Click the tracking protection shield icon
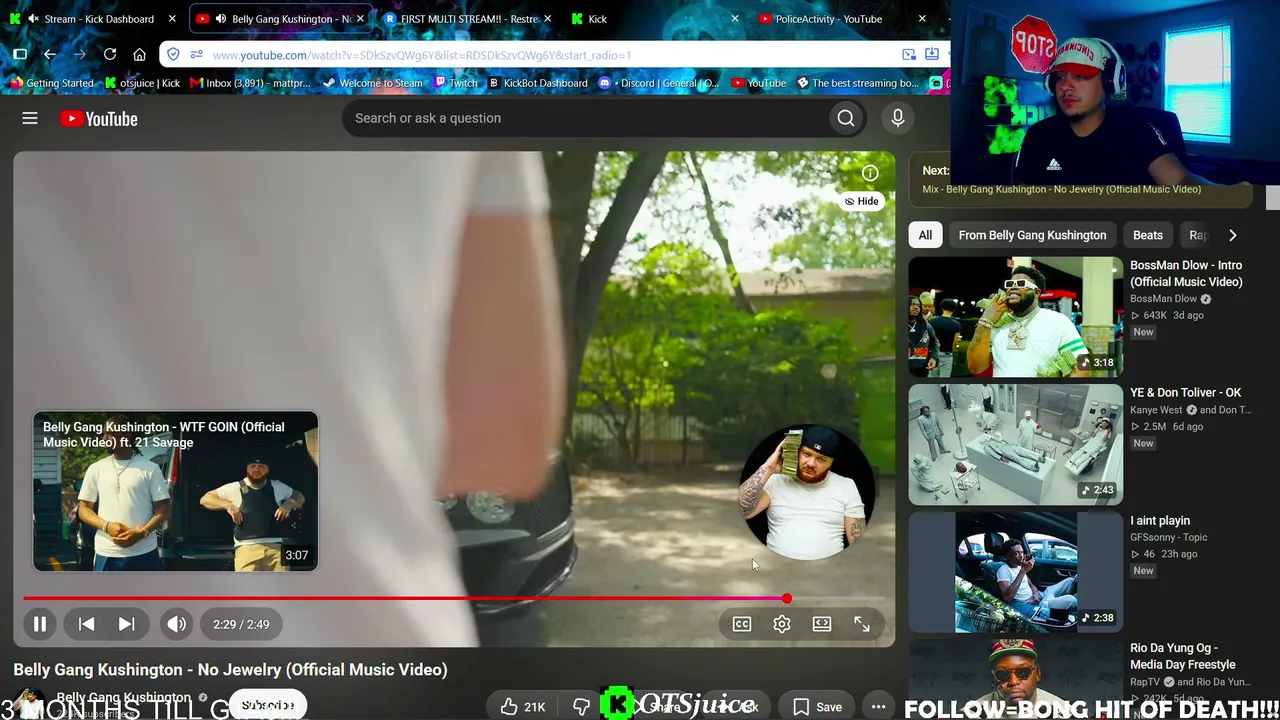Viewport: 1280px width, 720px height. pyautogui.click(x=173, y=55)
